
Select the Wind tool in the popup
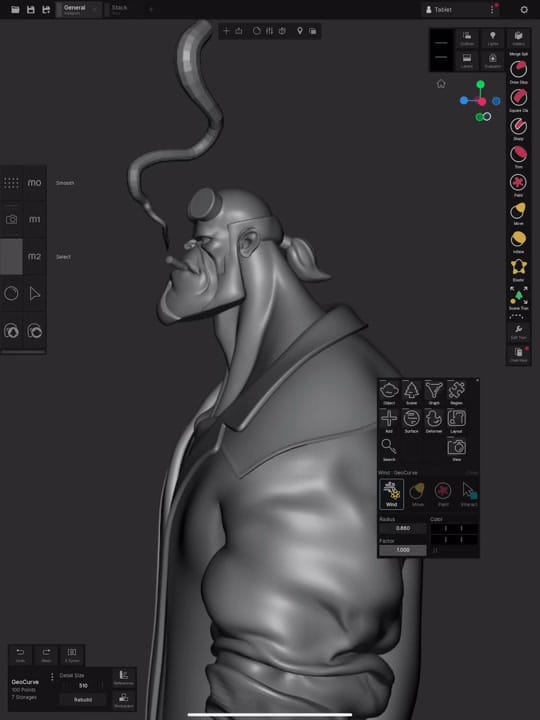tap(391, 494)
